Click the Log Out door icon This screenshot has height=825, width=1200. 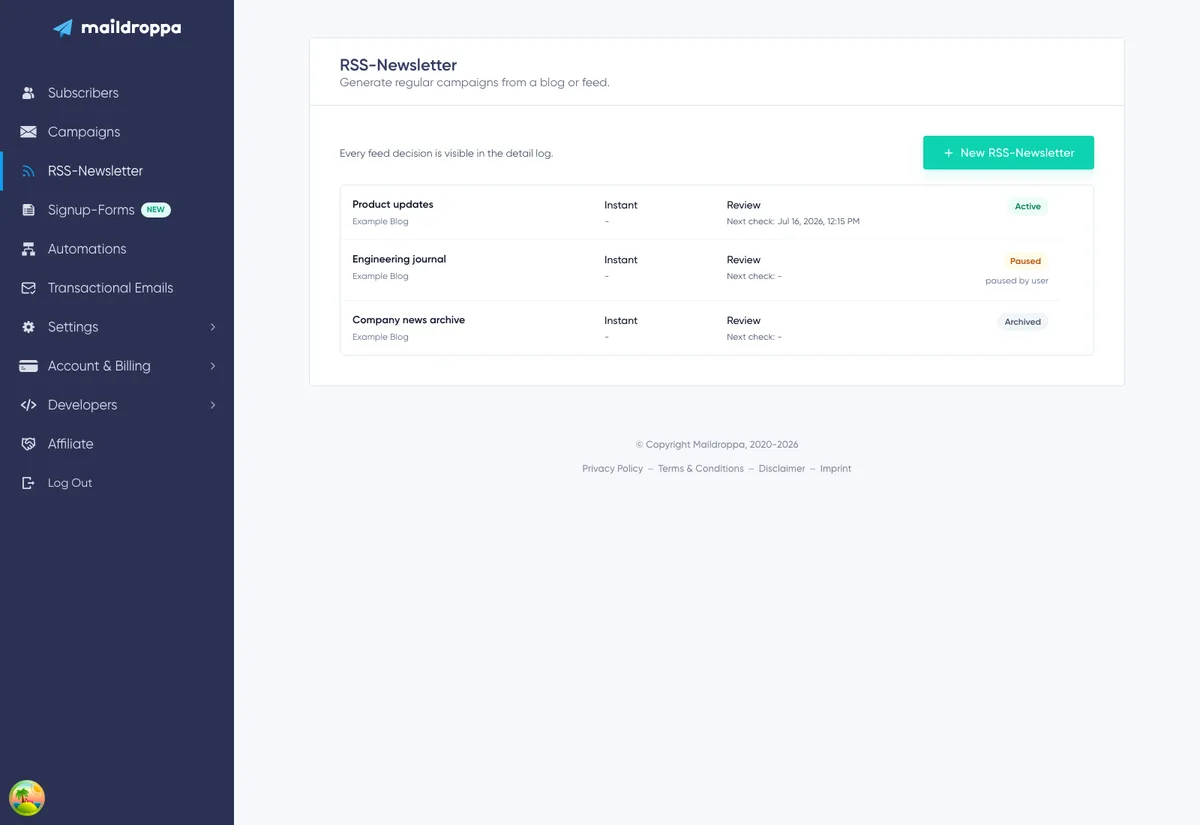(x=28, y=483)
